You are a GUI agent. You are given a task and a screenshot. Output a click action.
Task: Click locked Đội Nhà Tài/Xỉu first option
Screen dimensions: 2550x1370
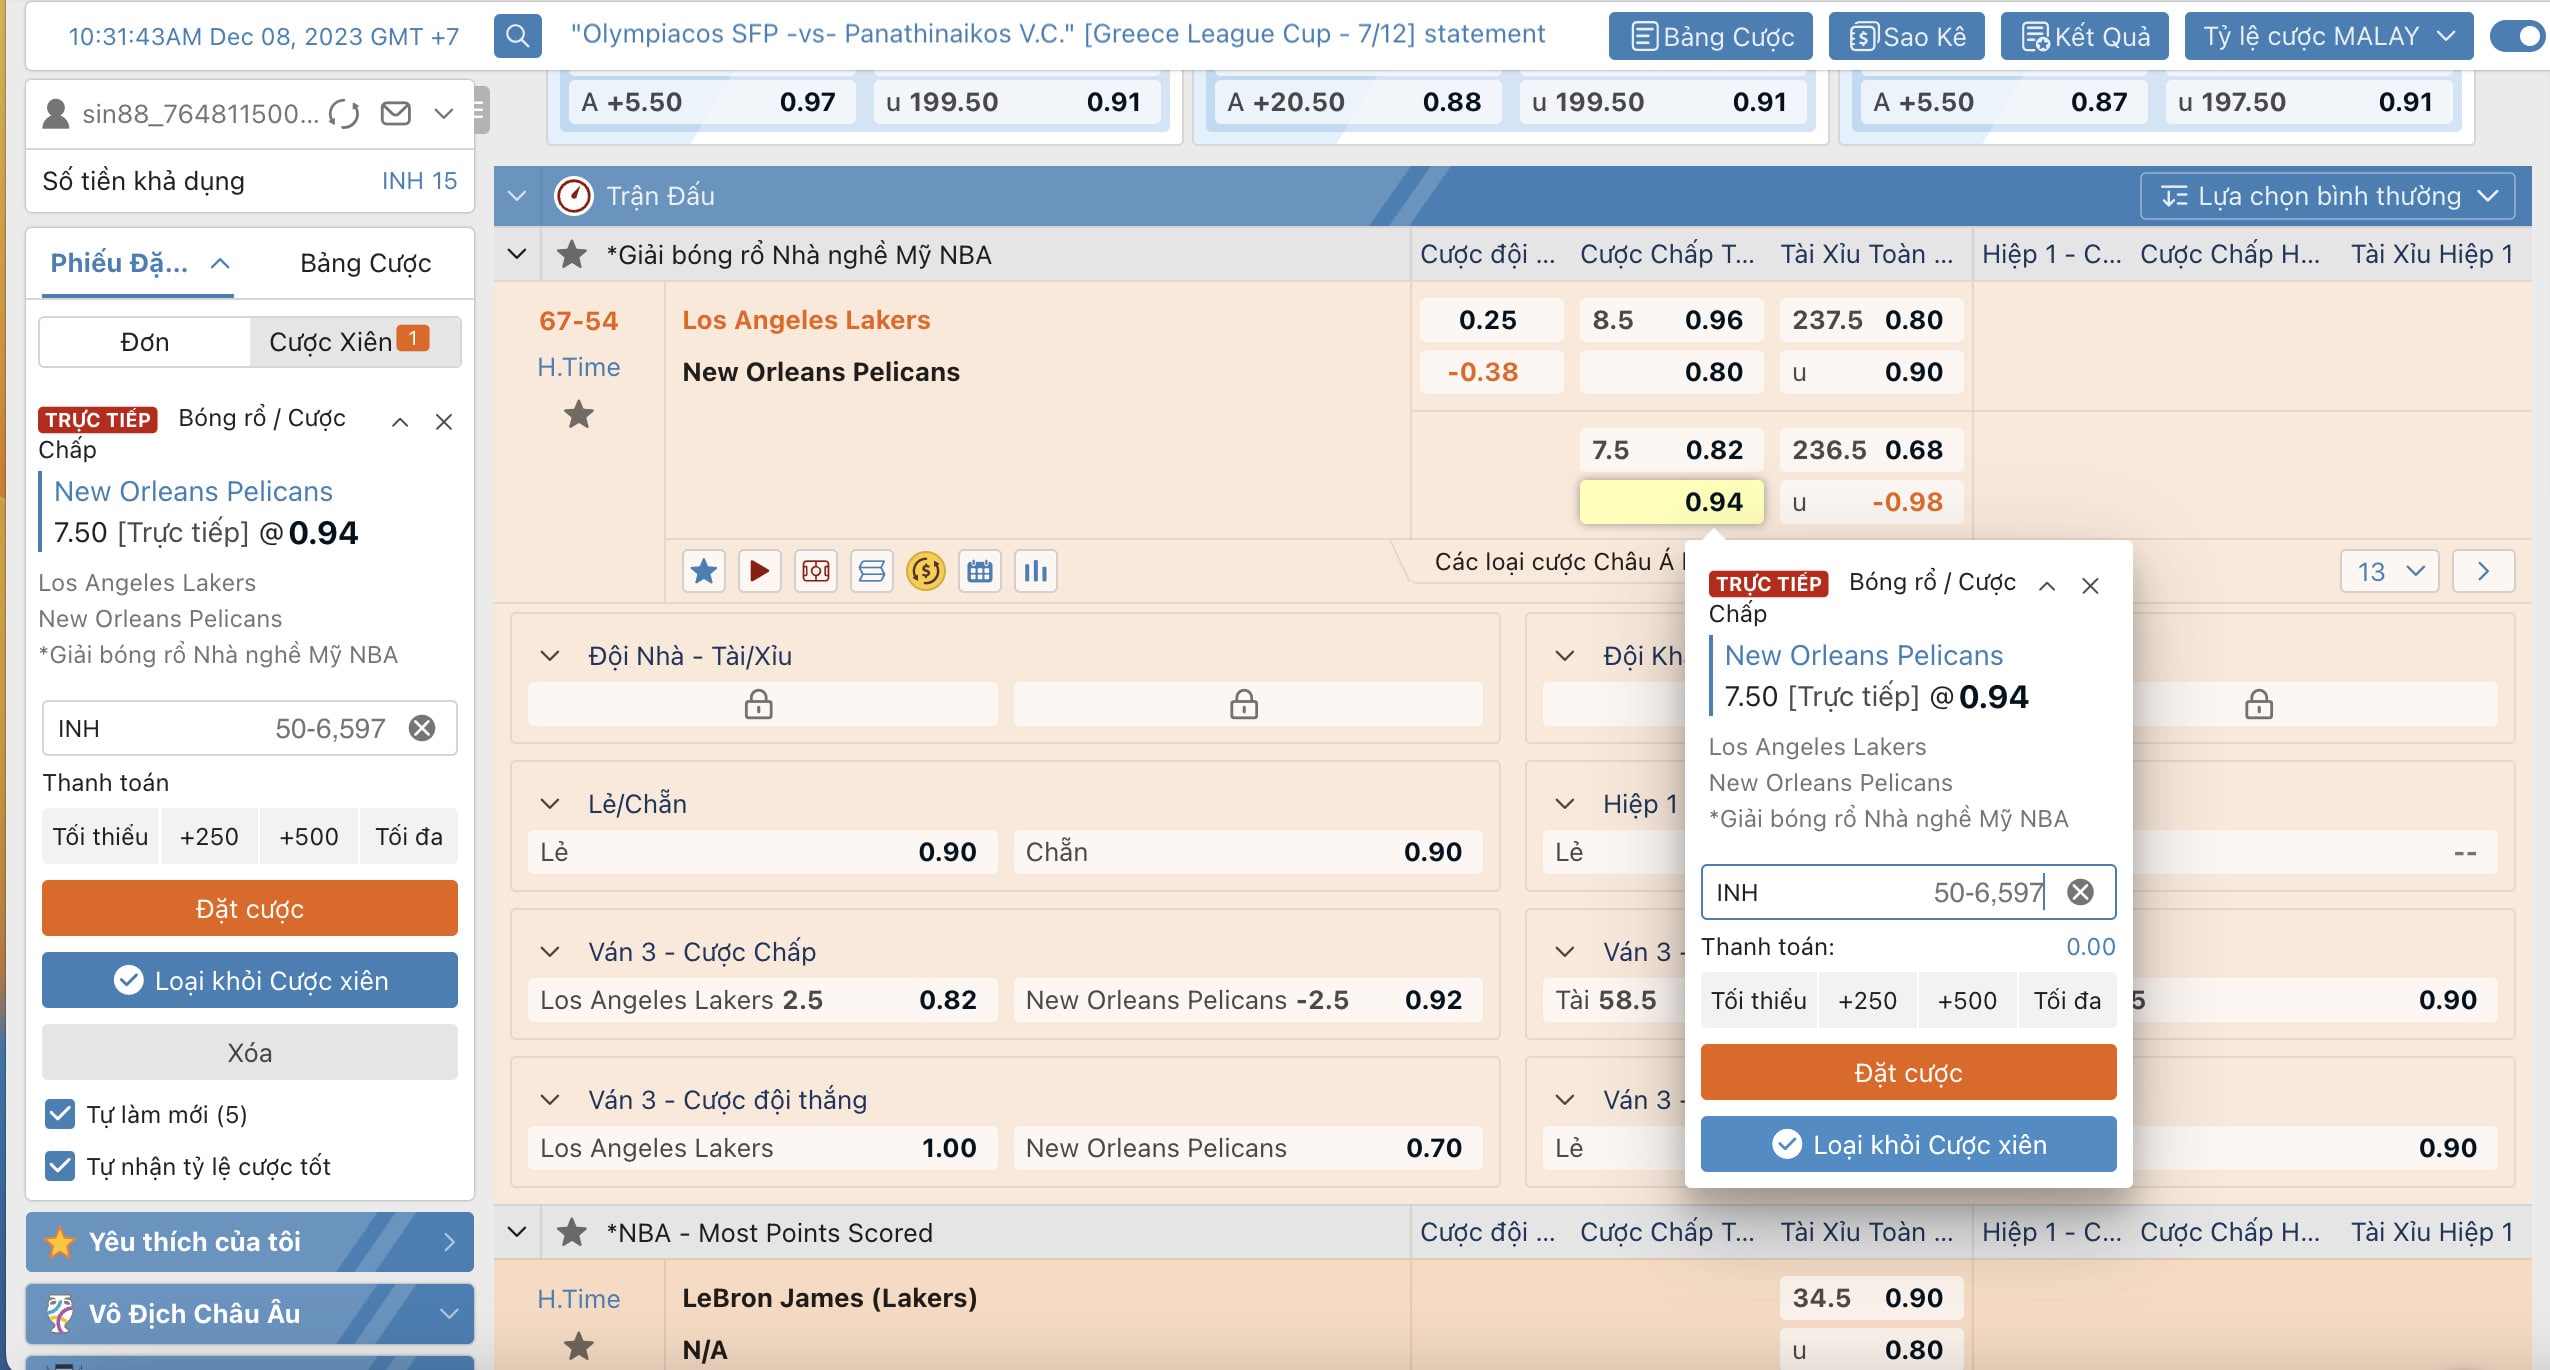pos(762,704)
